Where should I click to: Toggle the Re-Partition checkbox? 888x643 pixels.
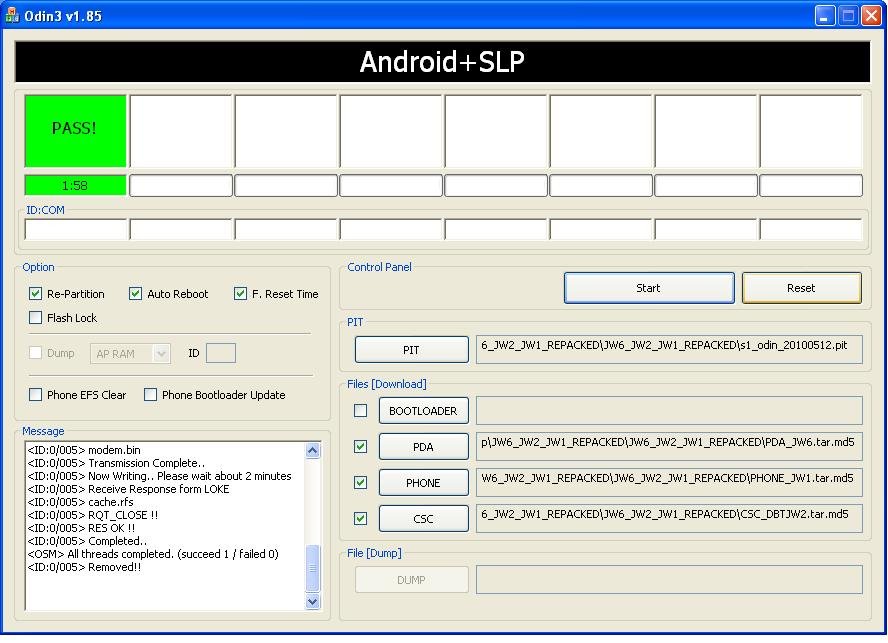point(35,293)
